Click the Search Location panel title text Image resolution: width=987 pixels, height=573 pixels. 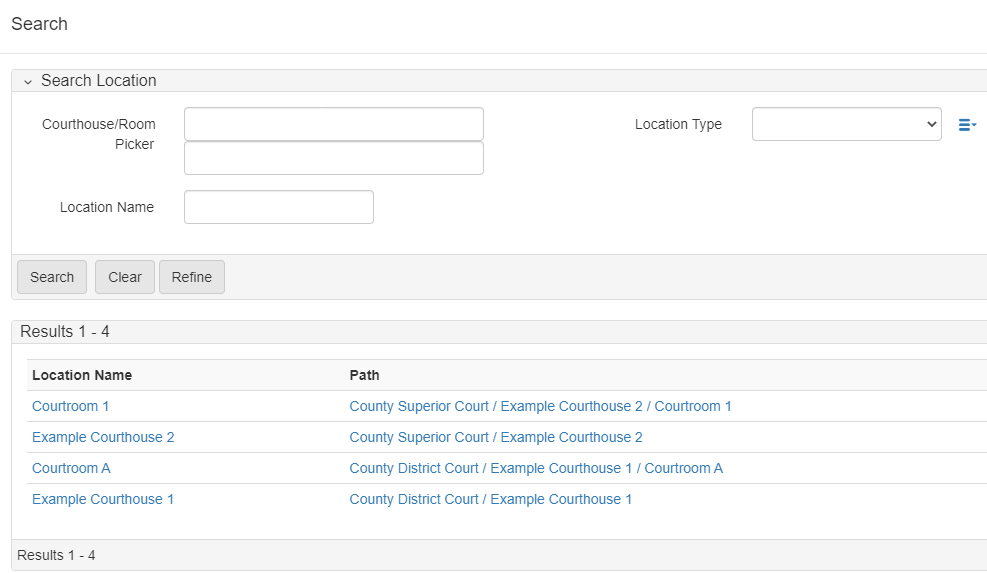pyautogui.click(x=98, y=81)
